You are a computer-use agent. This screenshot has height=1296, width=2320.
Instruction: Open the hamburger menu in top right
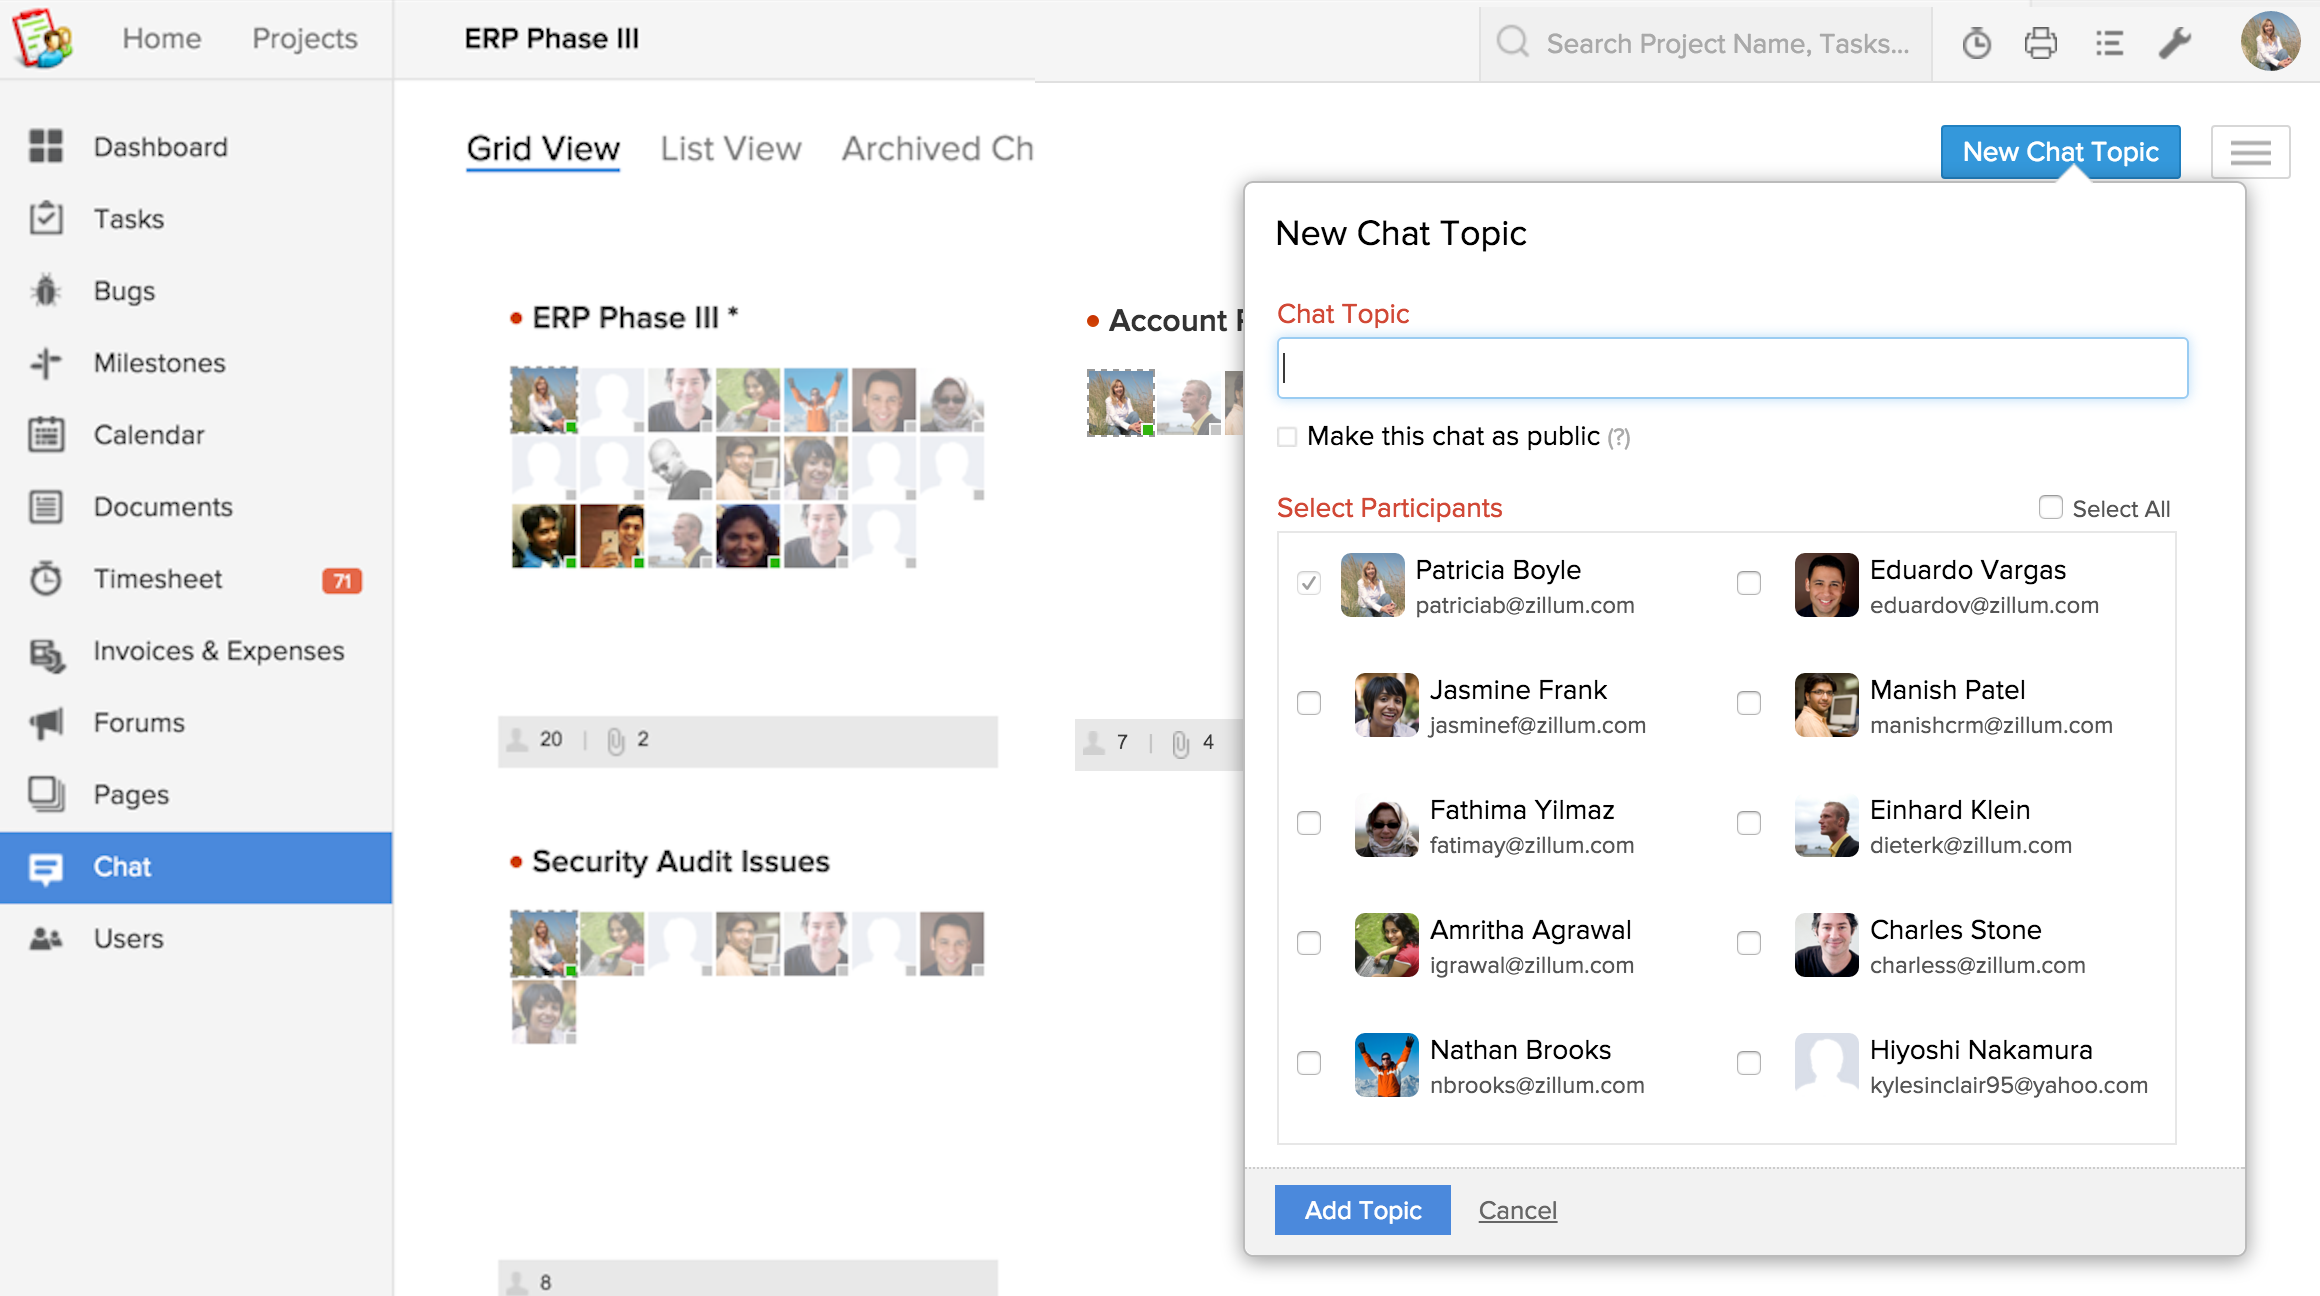tap(2250, 151)
